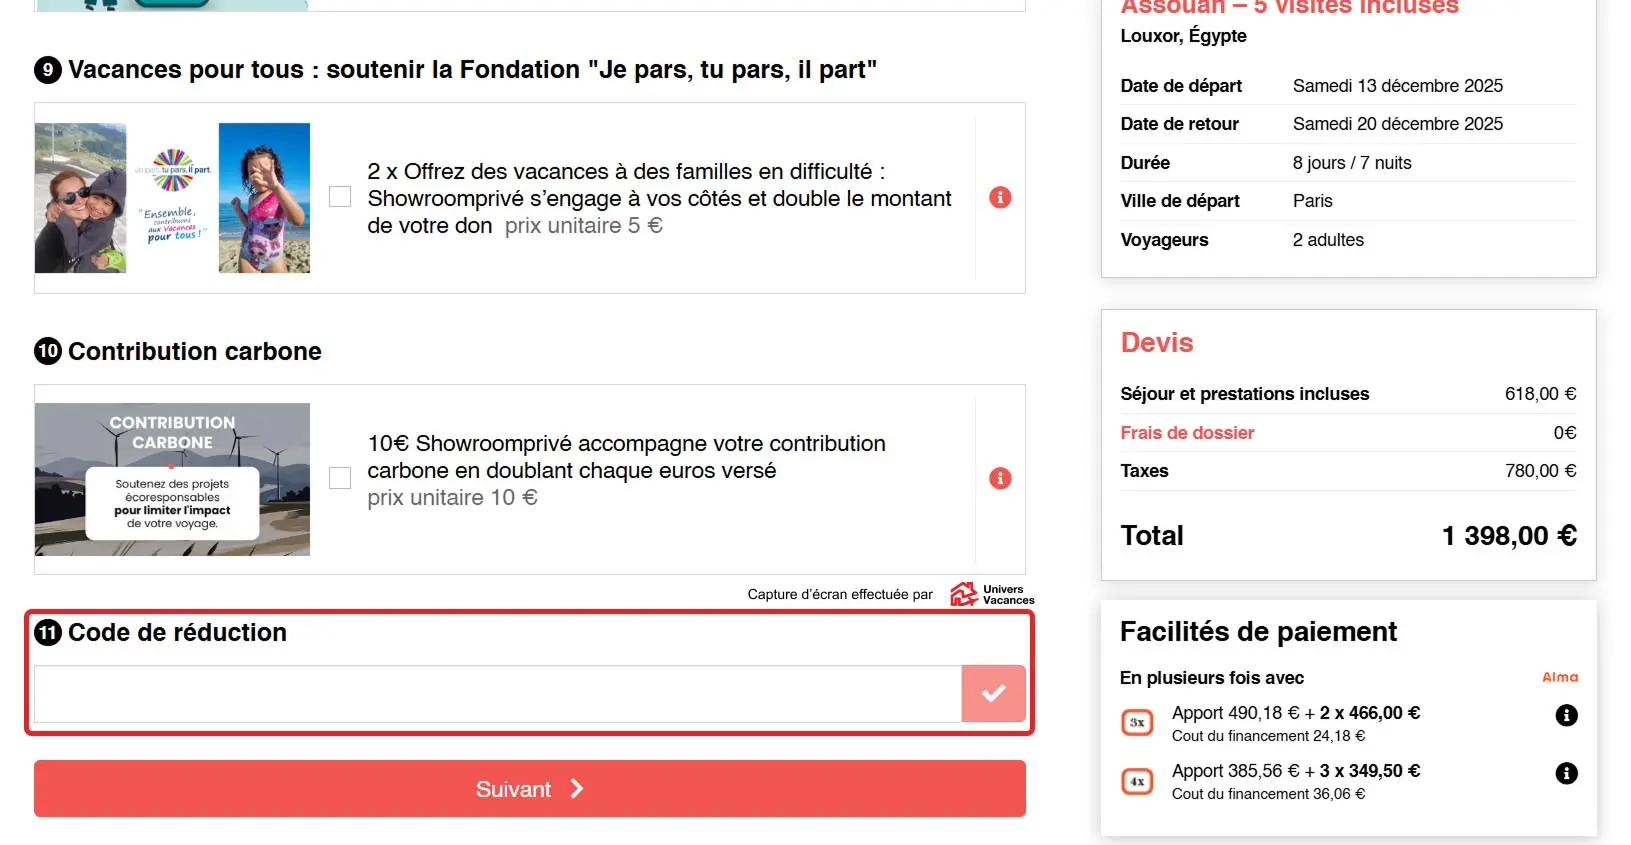Click the 4x installment badge icon

[1137, 781]
